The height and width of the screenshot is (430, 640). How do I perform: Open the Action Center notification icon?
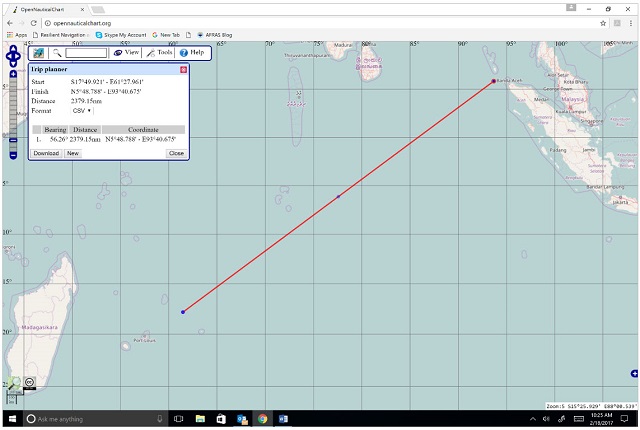[624, 419]
